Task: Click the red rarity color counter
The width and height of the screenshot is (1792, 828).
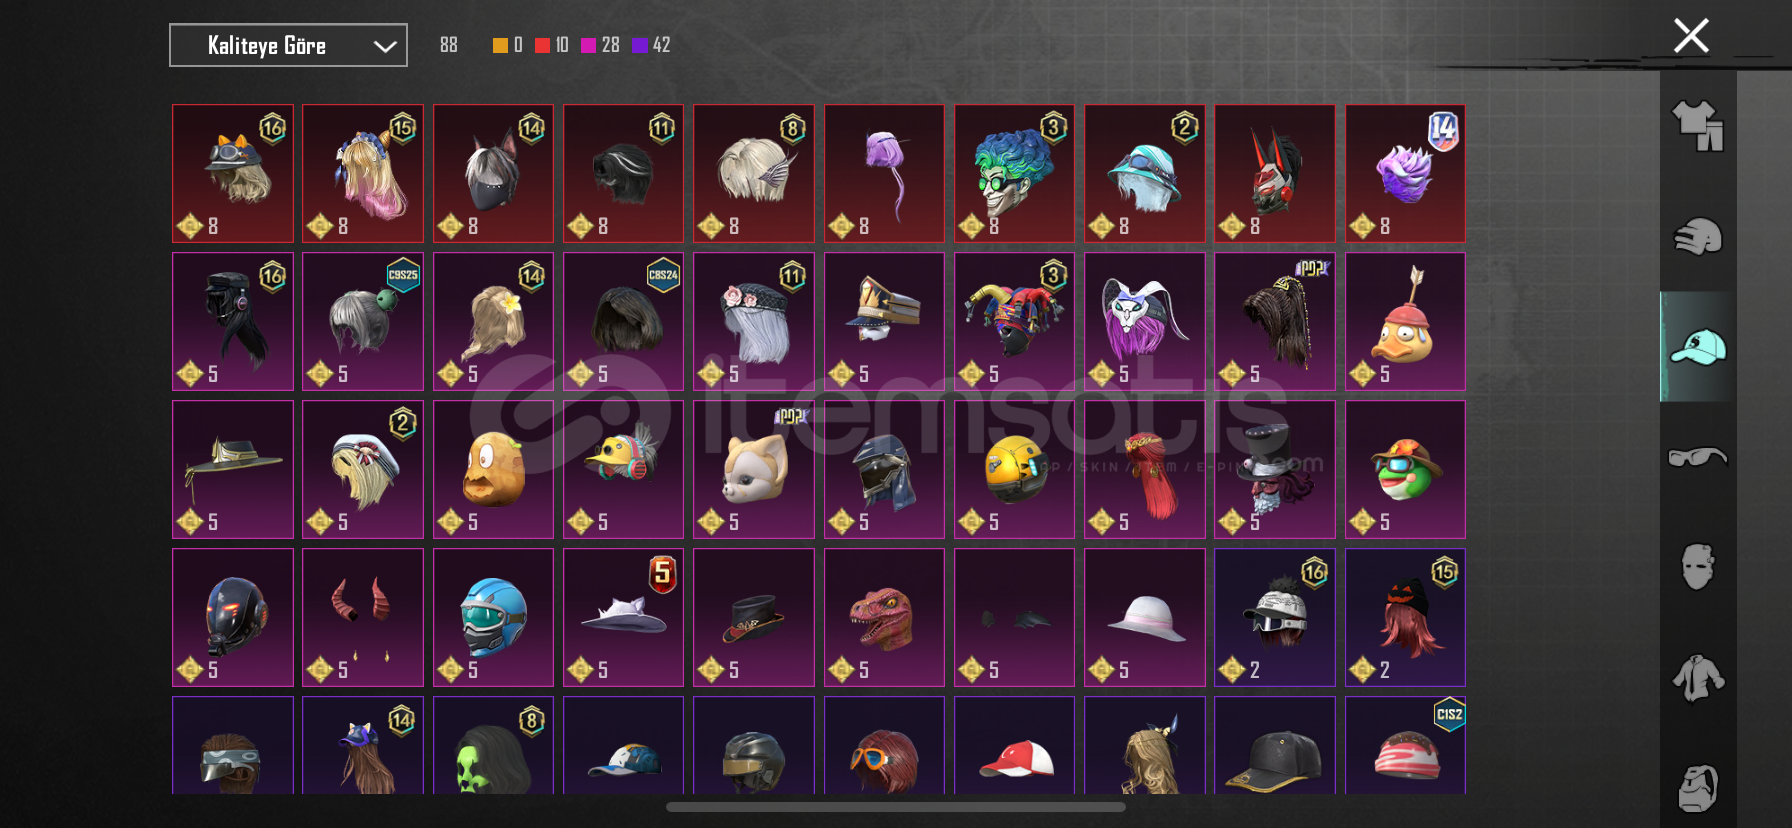Action: 552,45
